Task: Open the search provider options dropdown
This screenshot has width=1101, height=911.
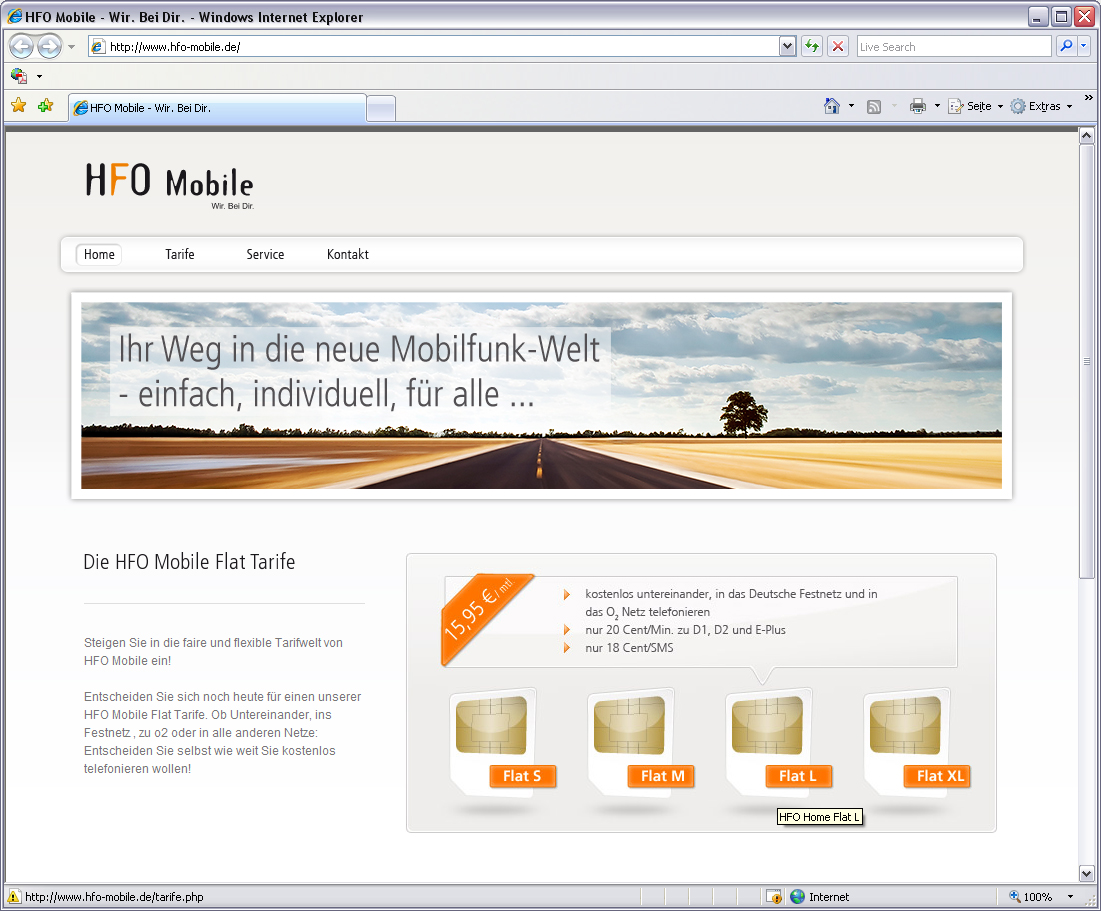Action: click(x=1083, y=46)
